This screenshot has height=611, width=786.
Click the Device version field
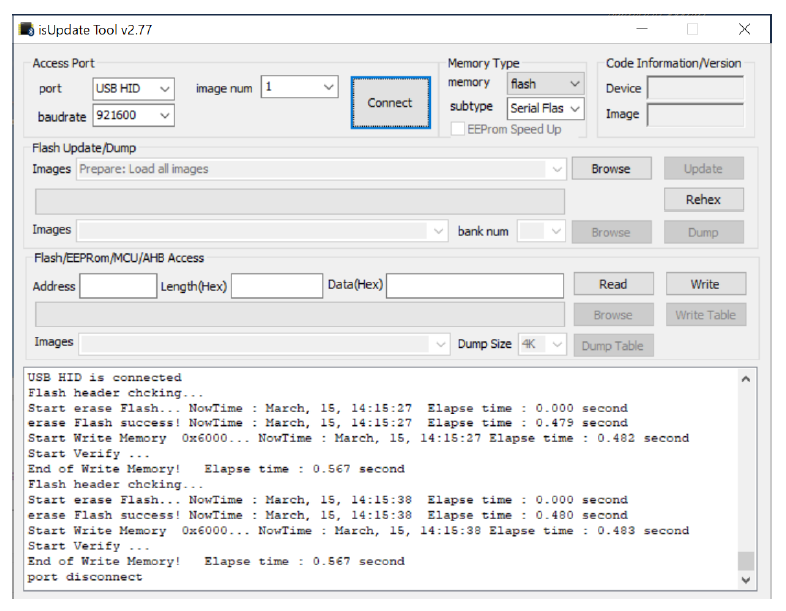[x=695, y=88]
